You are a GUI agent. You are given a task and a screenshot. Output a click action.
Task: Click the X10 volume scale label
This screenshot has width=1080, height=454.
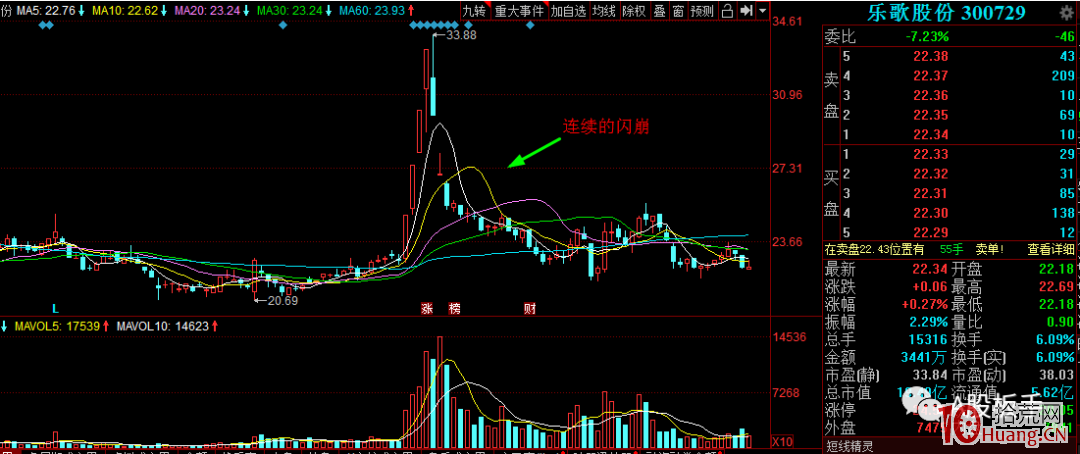point(782,440)
